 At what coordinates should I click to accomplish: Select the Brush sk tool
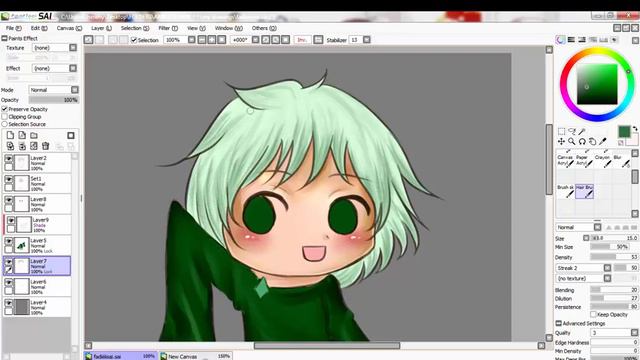[566, 191]
